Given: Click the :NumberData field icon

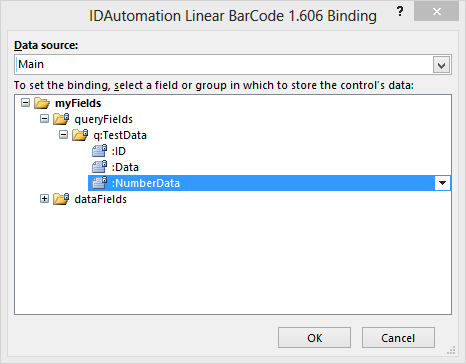Looking at the screenshot, I should click(100, 183).
